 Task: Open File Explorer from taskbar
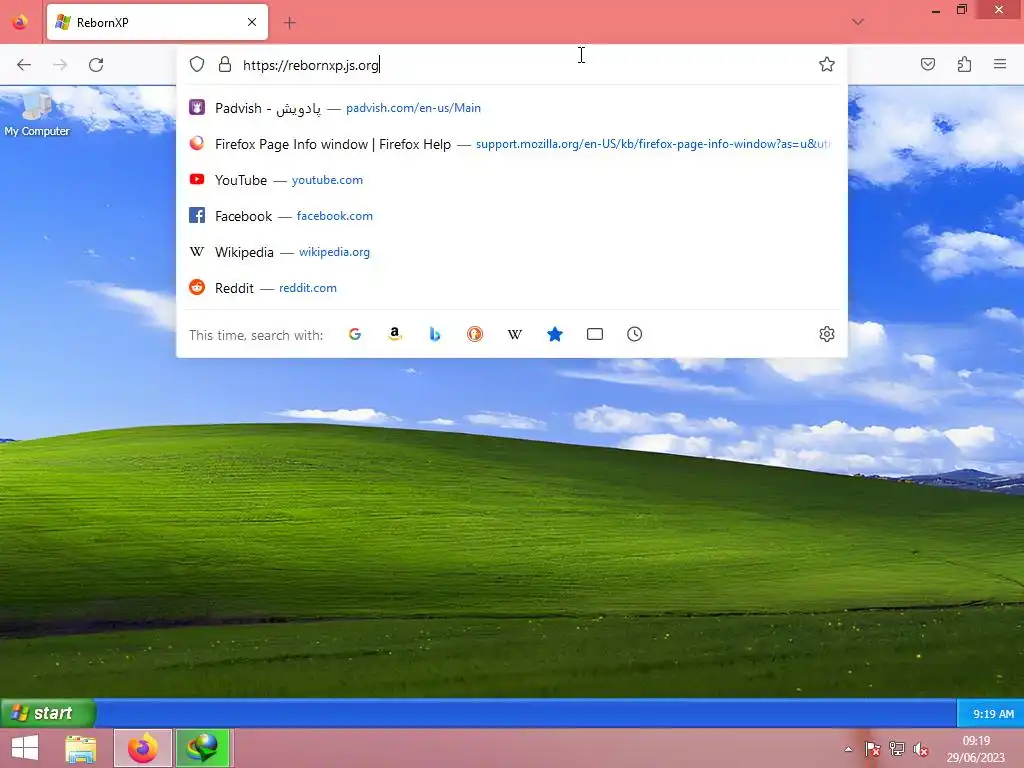pos(81,748)
